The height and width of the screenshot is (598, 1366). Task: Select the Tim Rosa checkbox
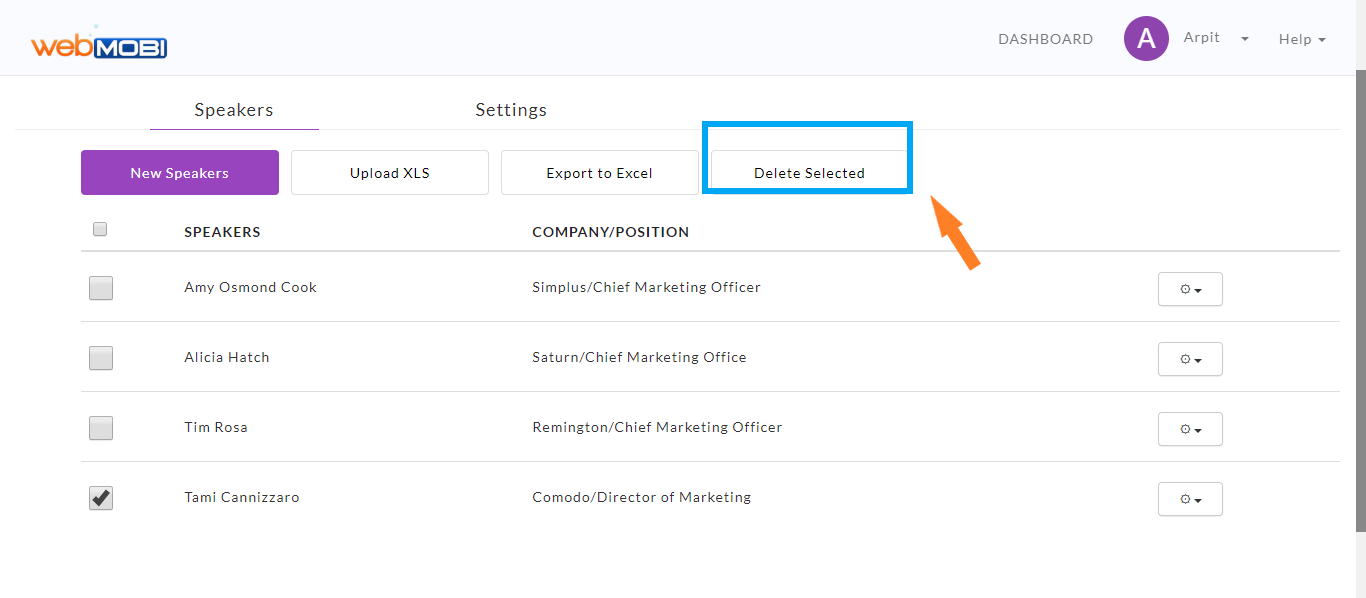(x=101, y=428)
